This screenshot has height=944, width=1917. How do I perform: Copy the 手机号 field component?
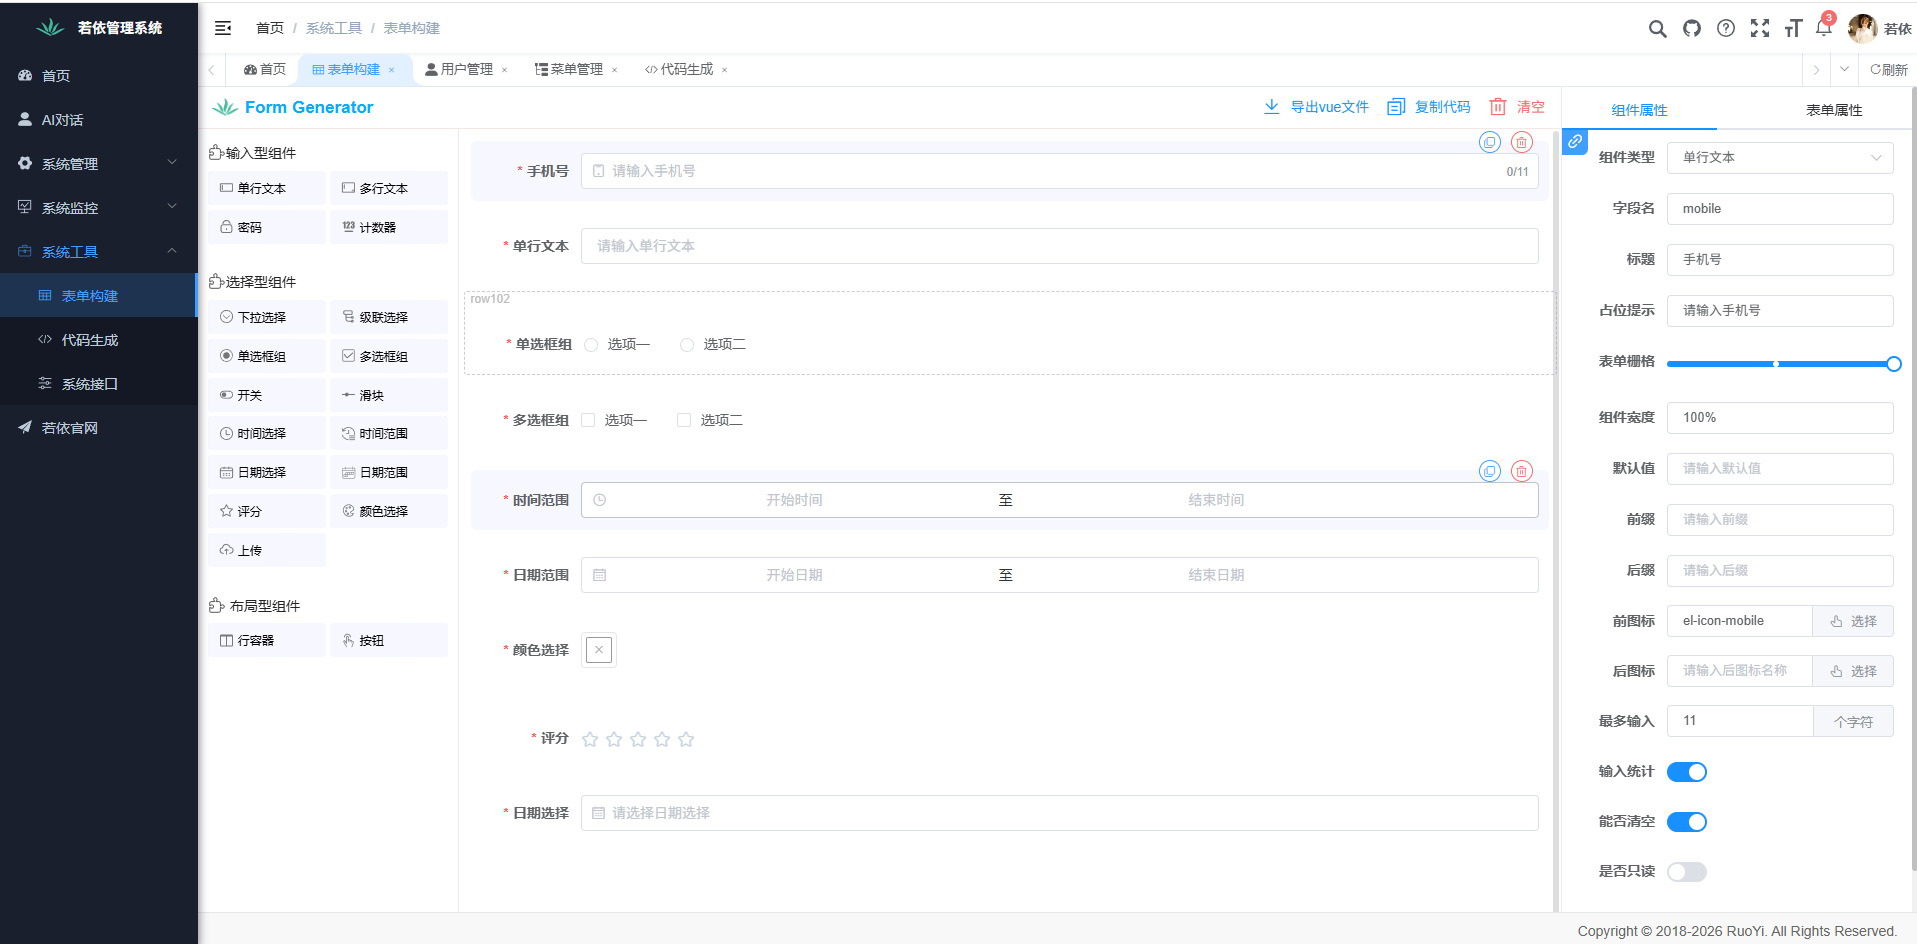tap(1490, 142)
